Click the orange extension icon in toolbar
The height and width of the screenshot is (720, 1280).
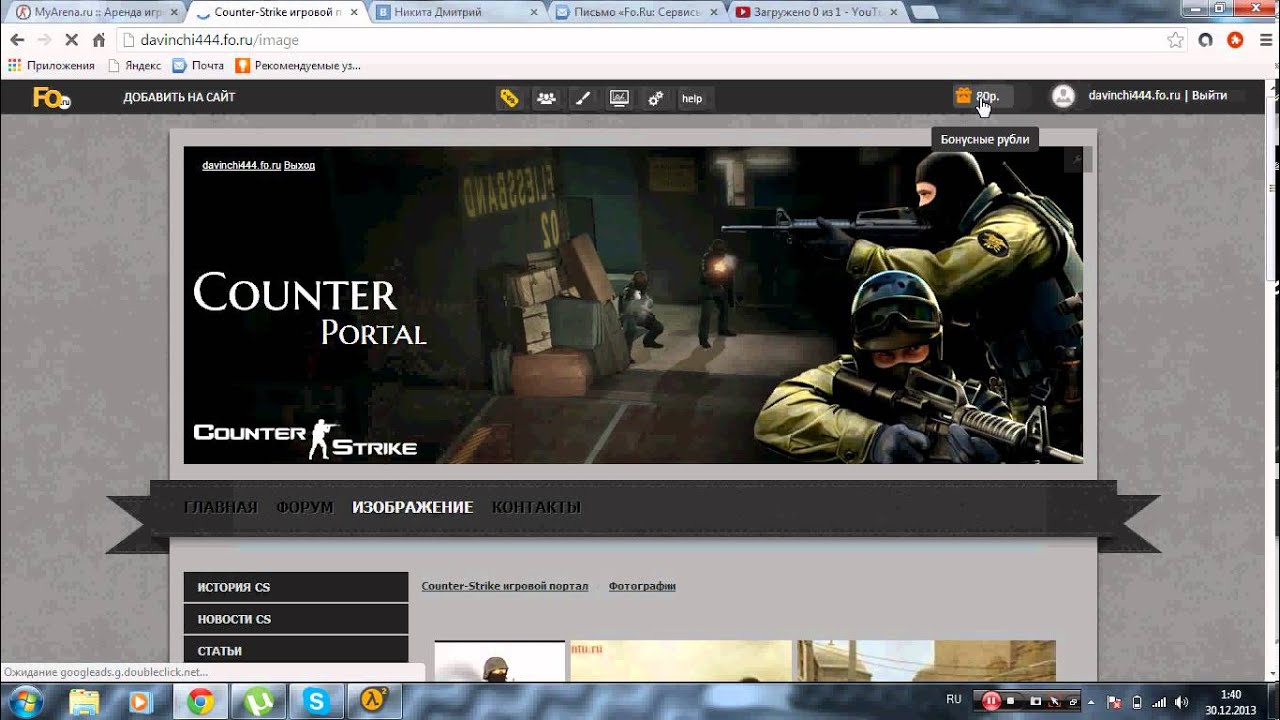click(1235, 40)
